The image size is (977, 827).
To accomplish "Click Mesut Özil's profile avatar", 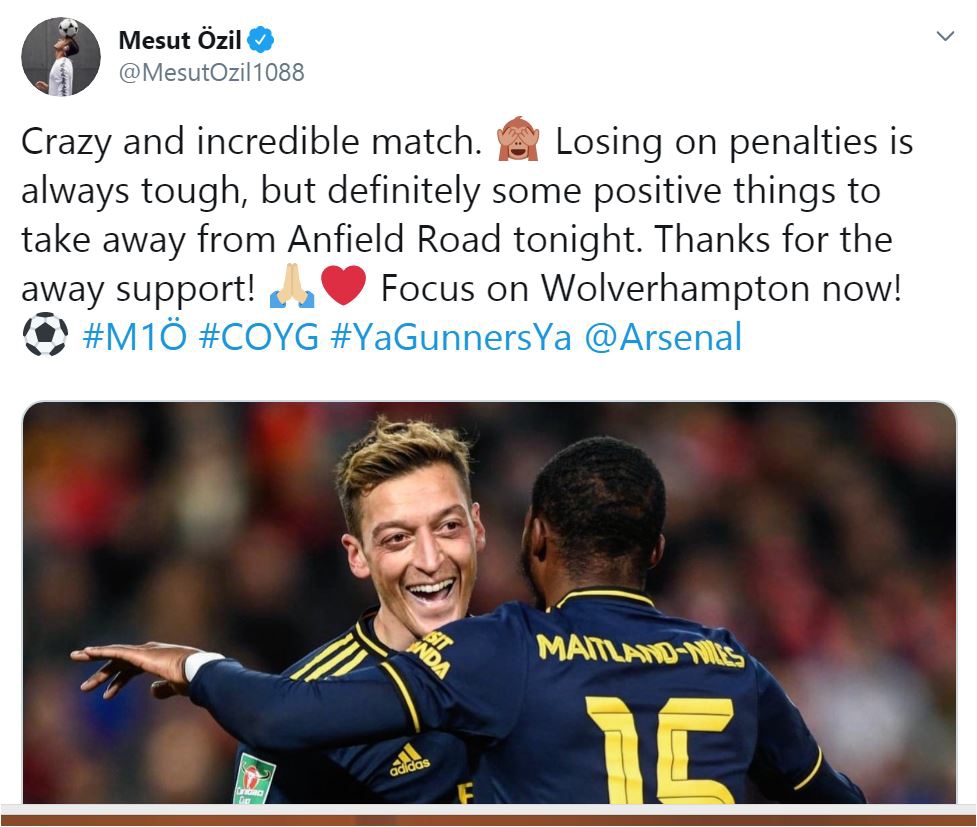I will [60, 57].
